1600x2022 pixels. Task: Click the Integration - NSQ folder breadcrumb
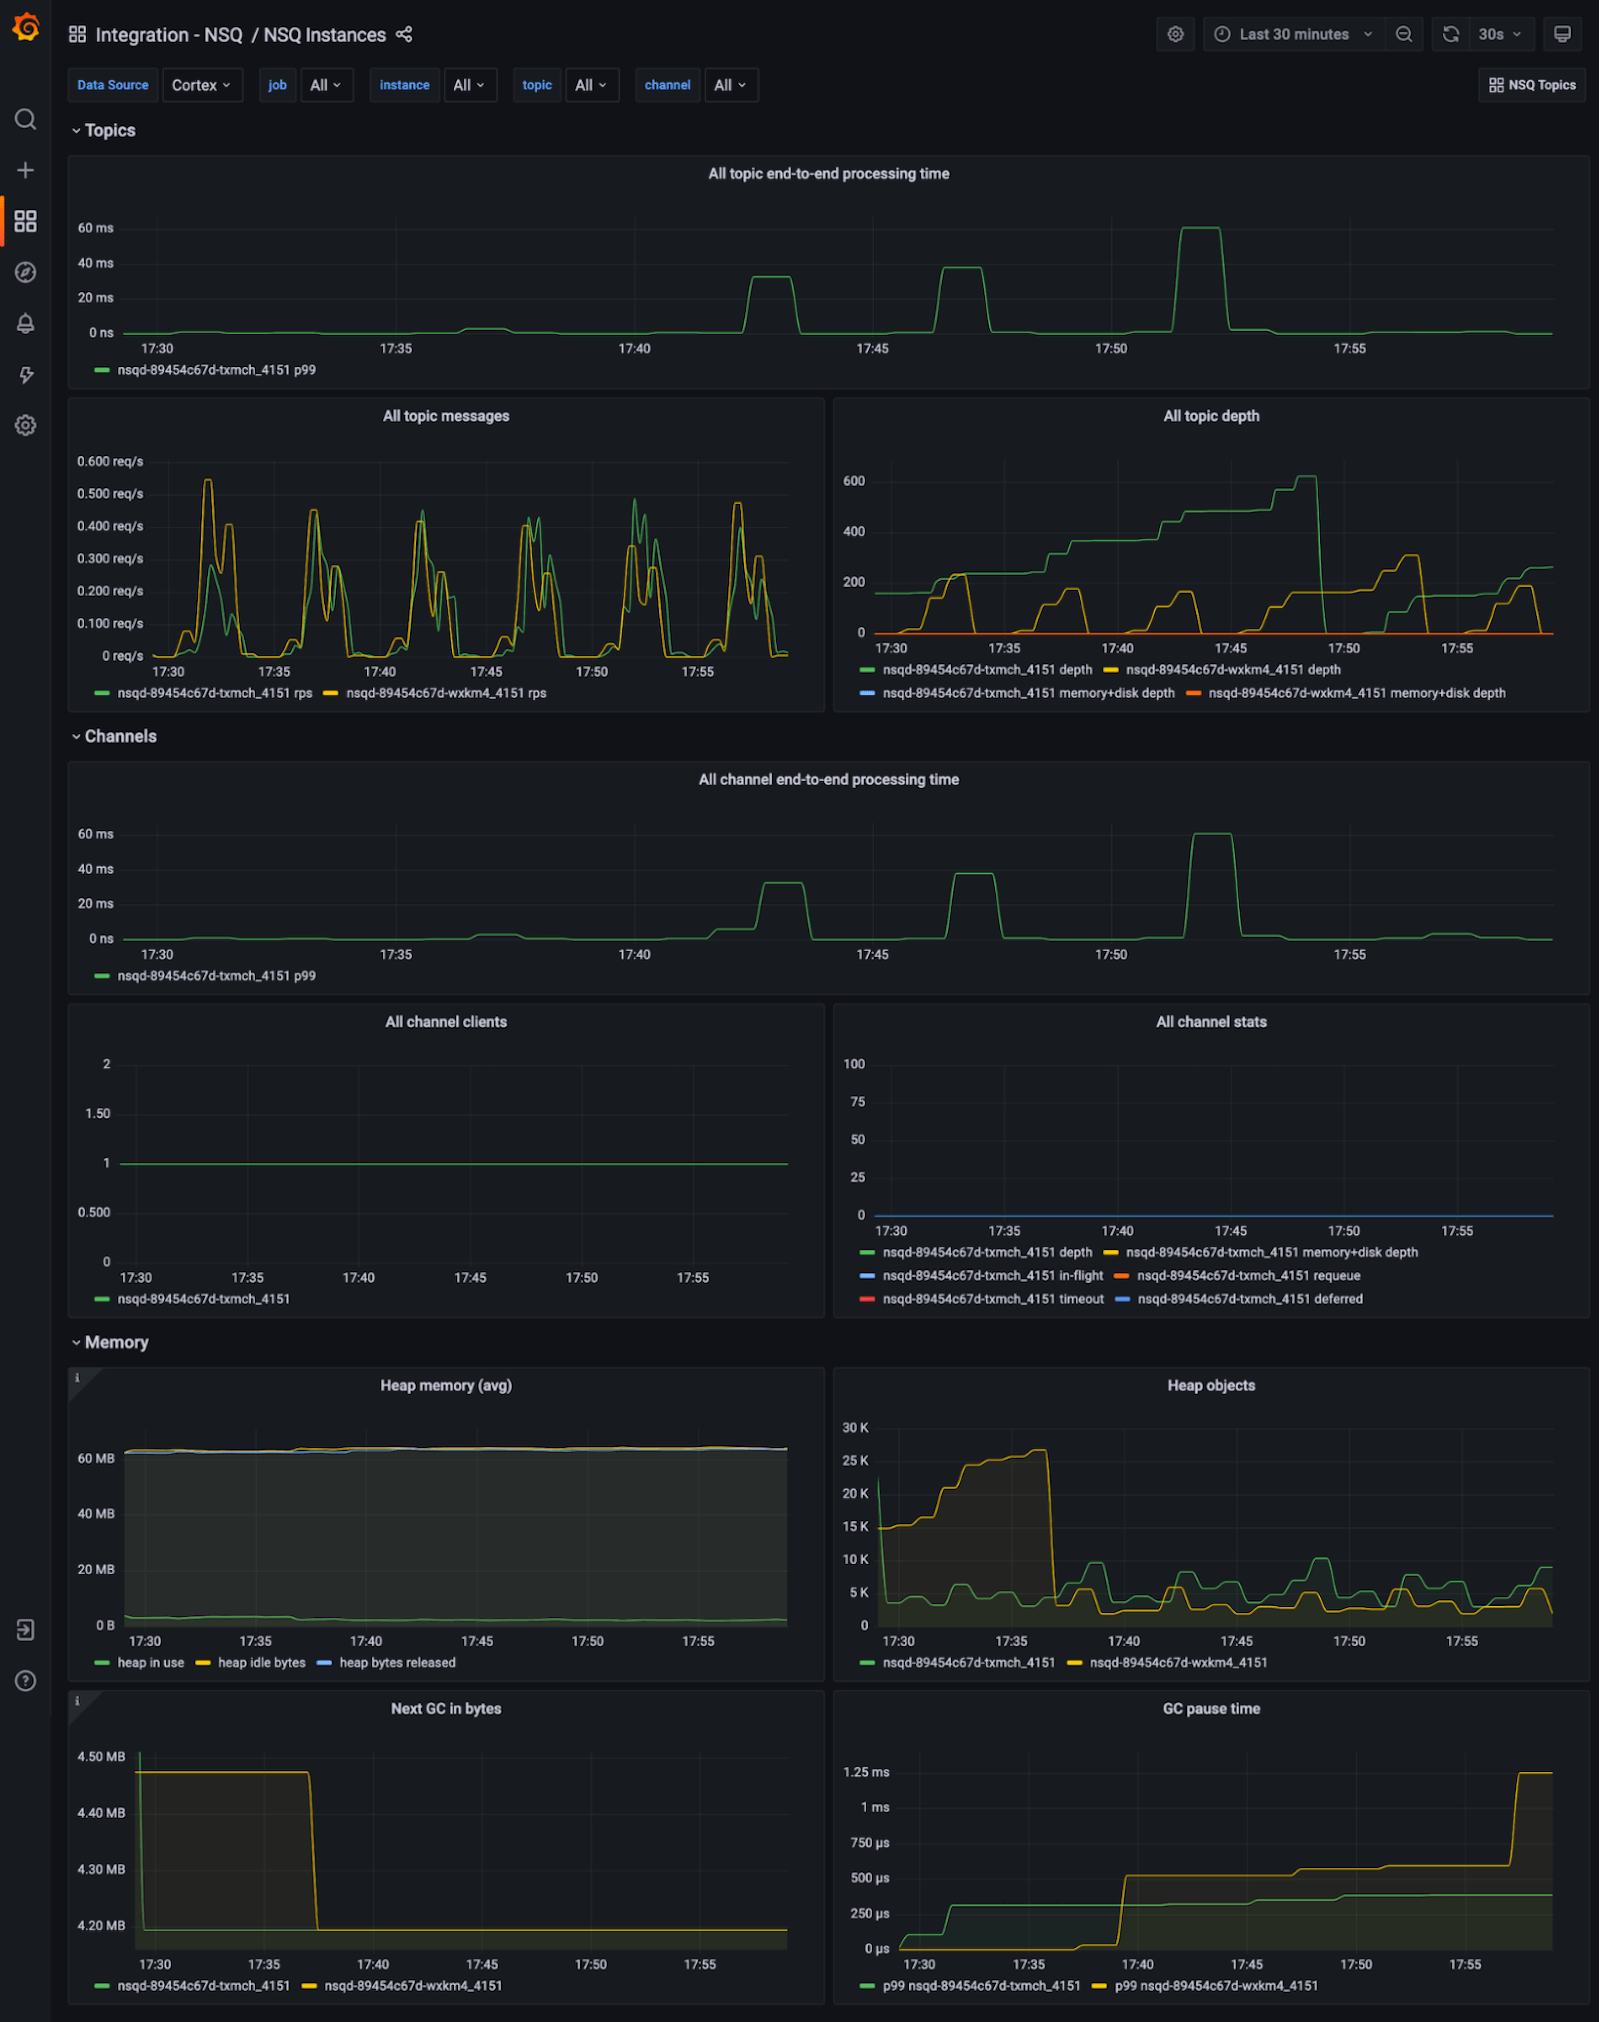(x=168, y=35)
